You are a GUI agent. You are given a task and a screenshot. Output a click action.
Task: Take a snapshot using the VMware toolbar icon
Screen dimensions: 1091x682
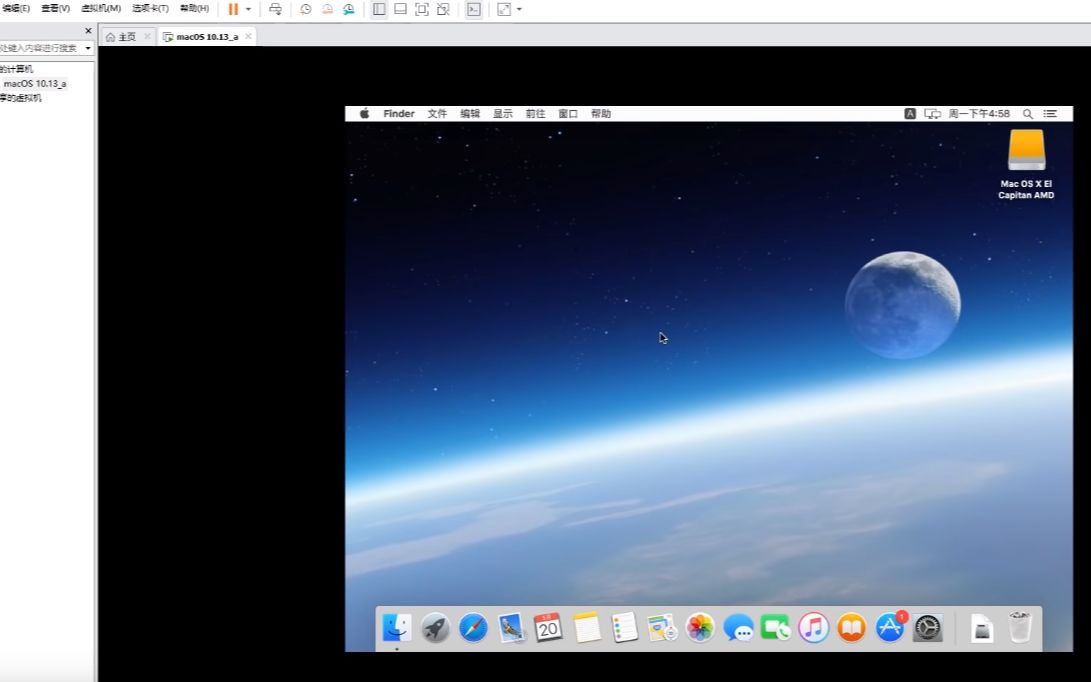(306, 9)
